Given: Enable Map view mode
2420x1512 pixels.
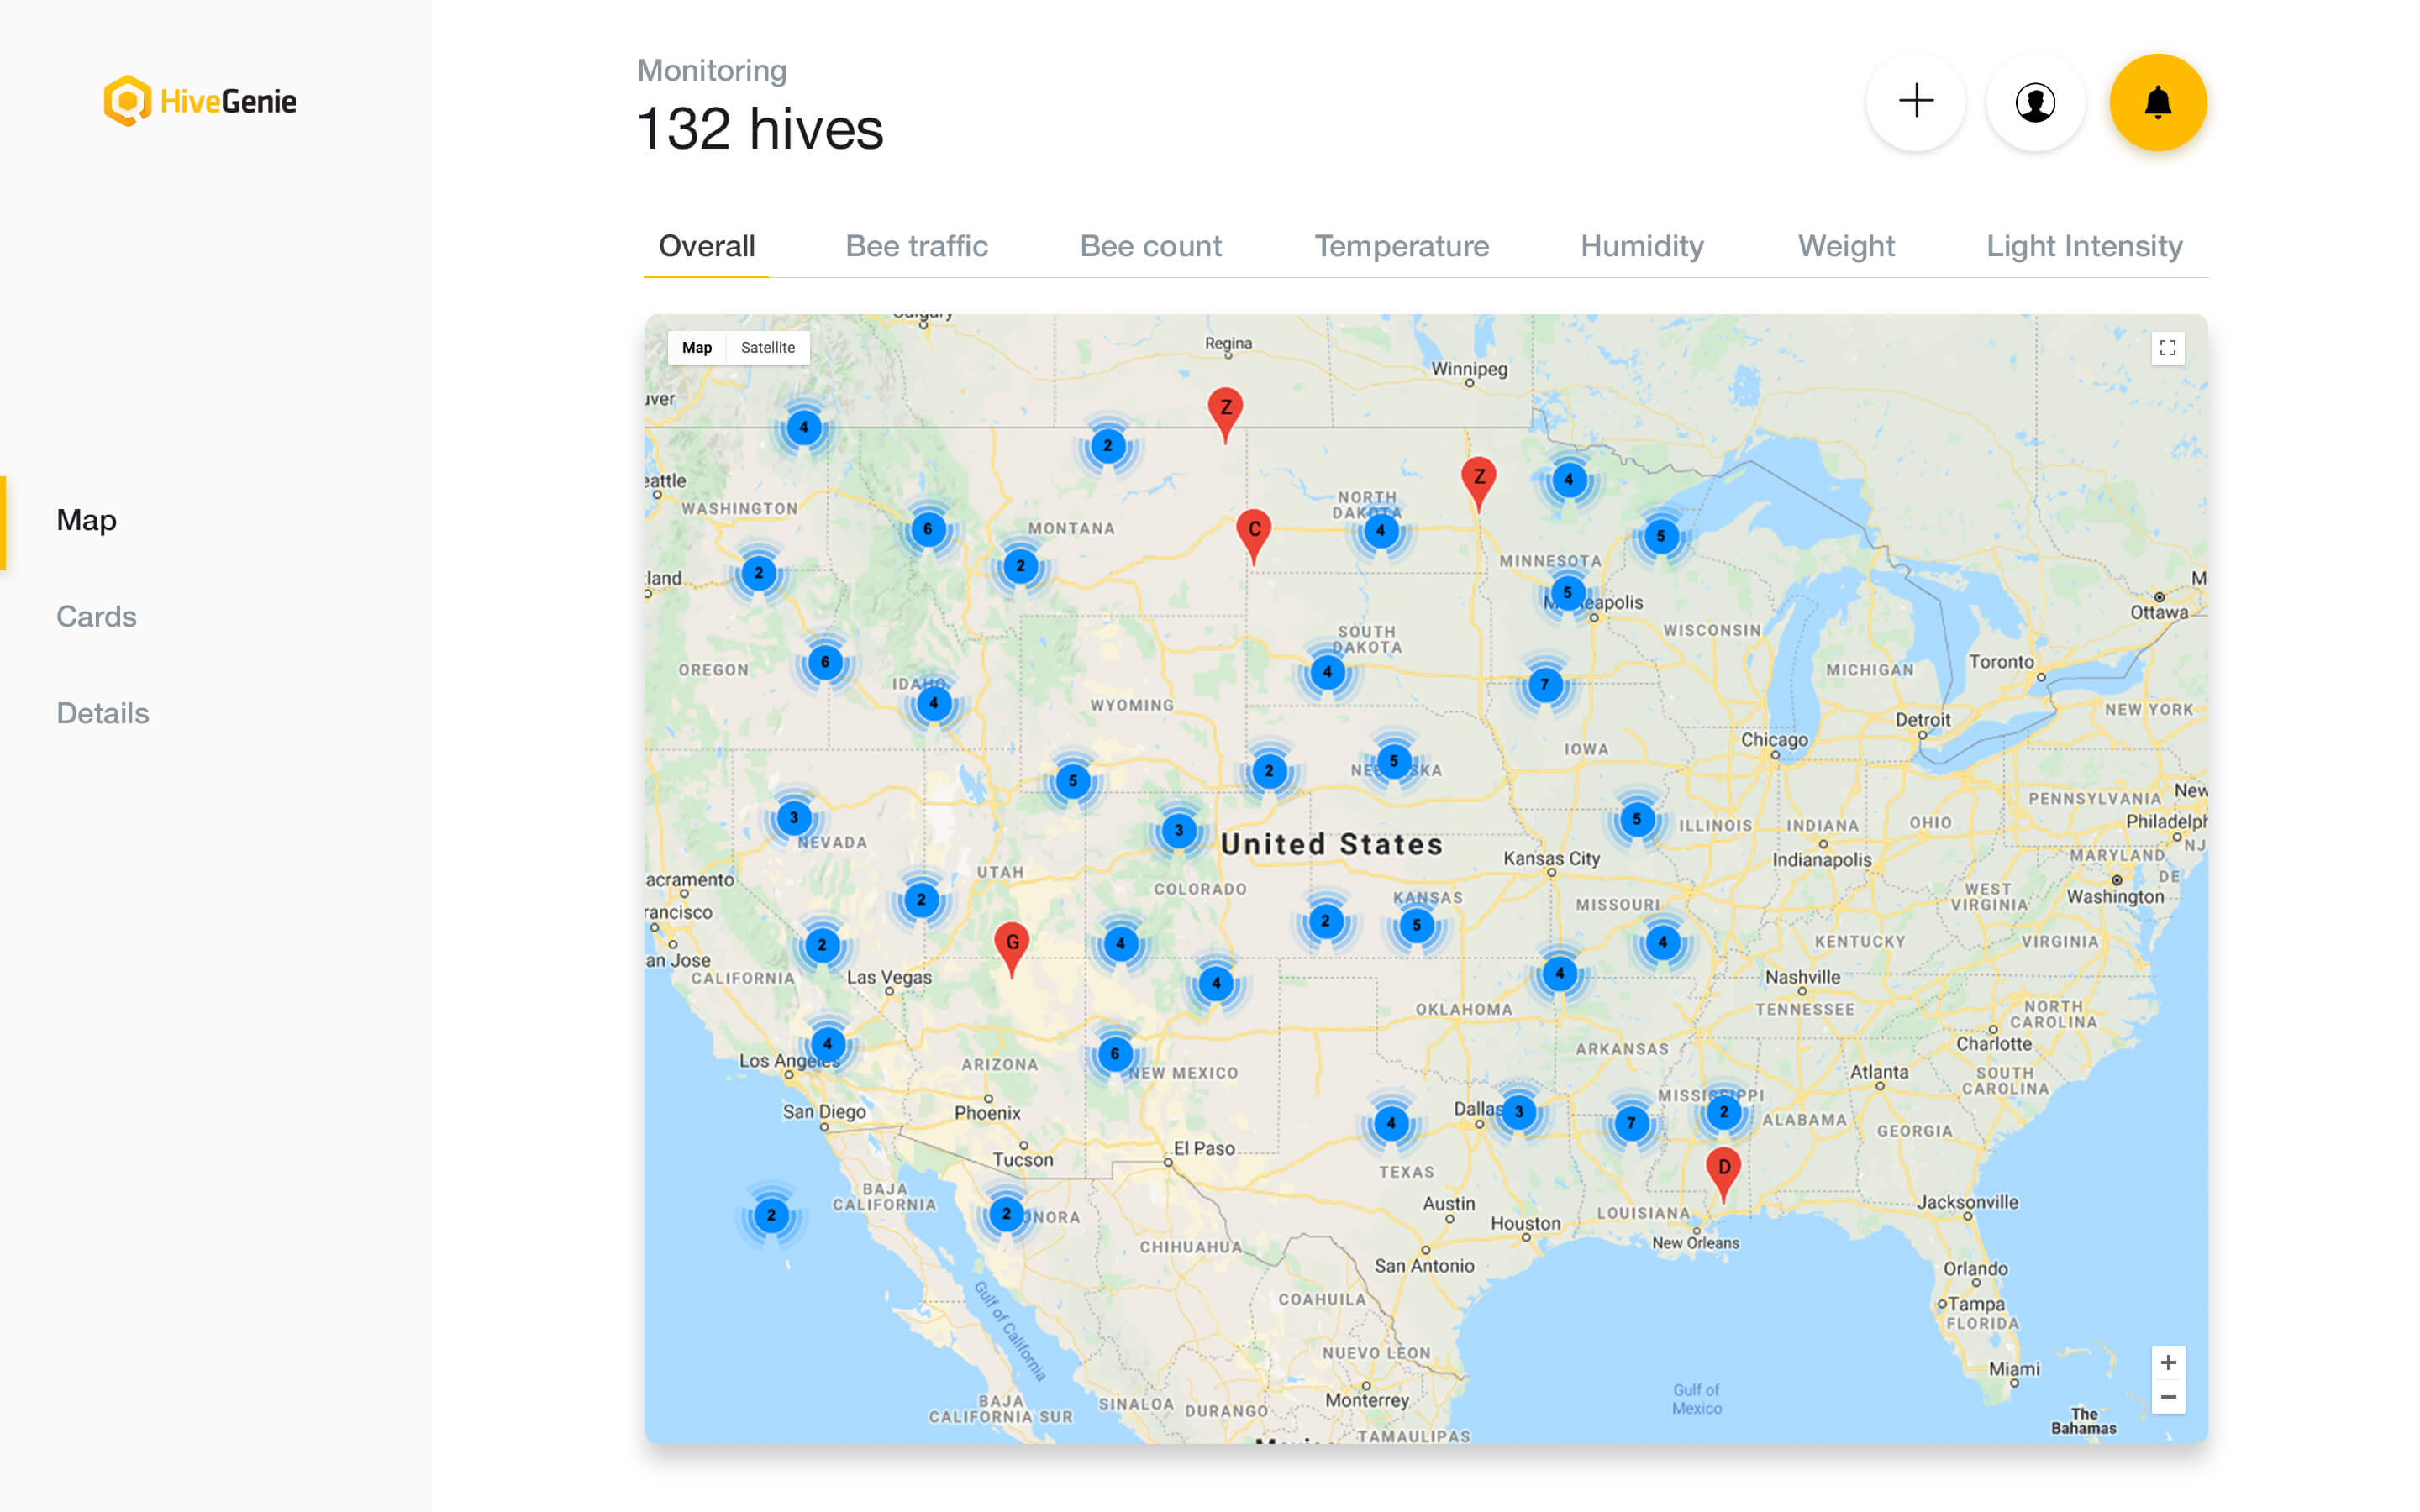Looking at the screenshot, I should click(x=697, y=347).
